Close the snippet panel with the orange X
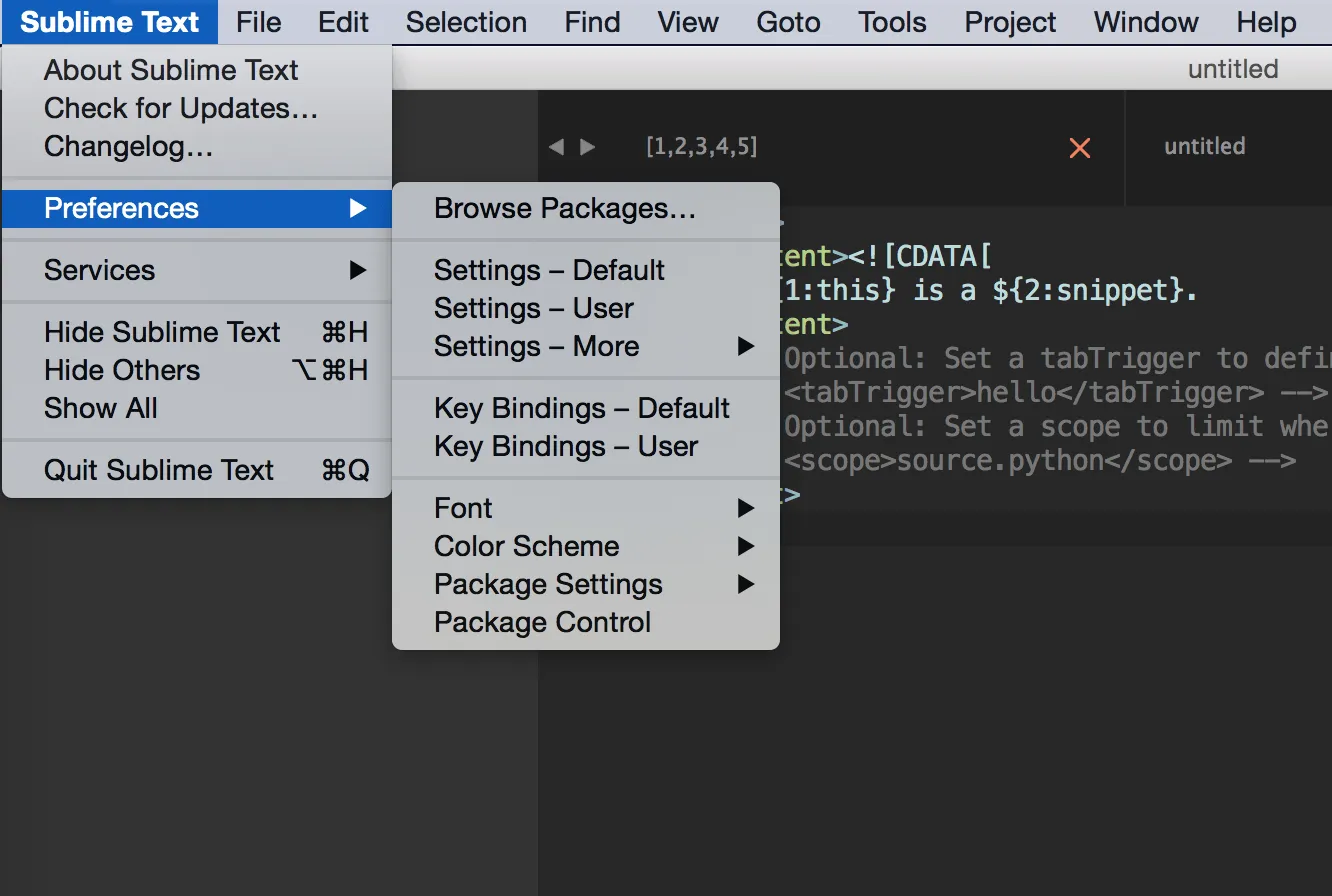This screenshot has width=1332, height=896. [1080, 146]
